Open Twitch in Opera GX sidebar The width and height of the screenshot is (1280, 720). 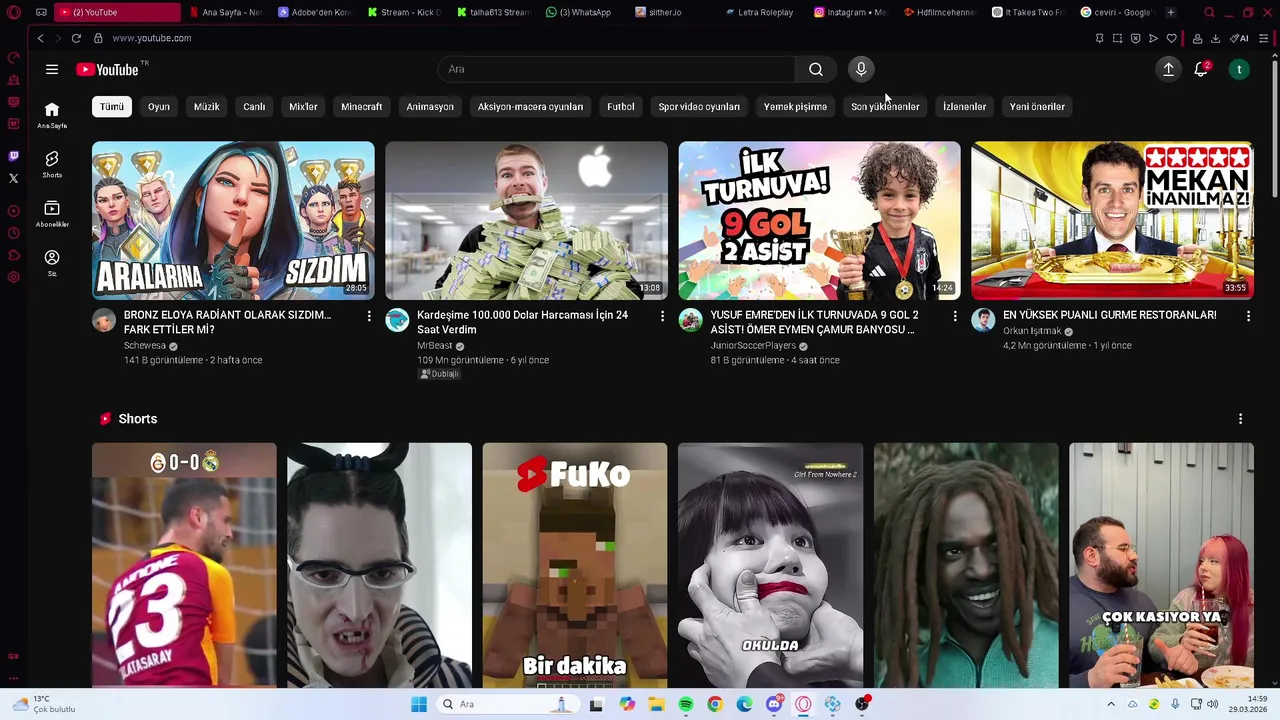[x=13, y=156]
